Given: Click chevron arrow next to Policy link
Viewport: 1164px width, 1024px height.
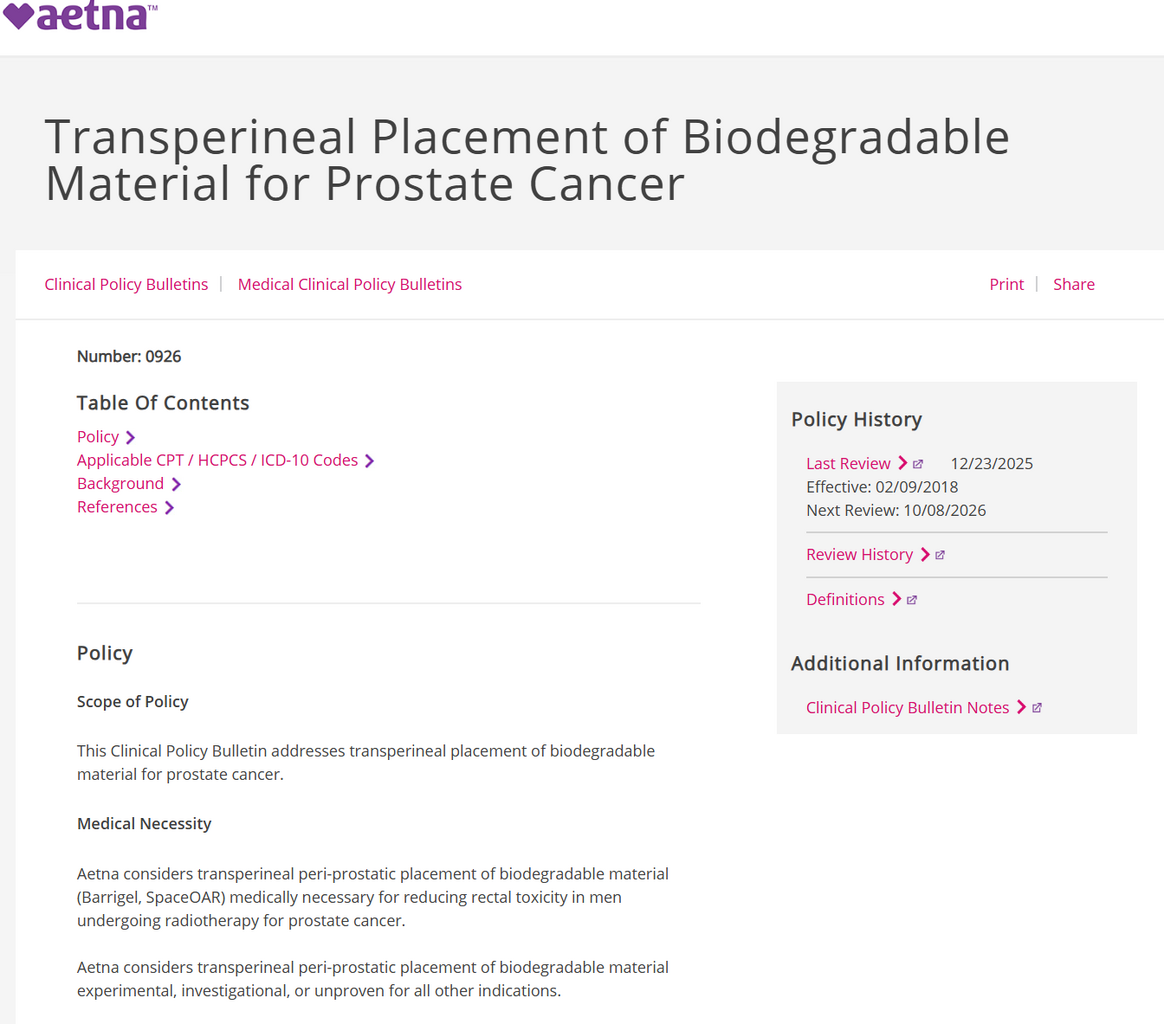Looking at the screenshot, I should (130, 437).
